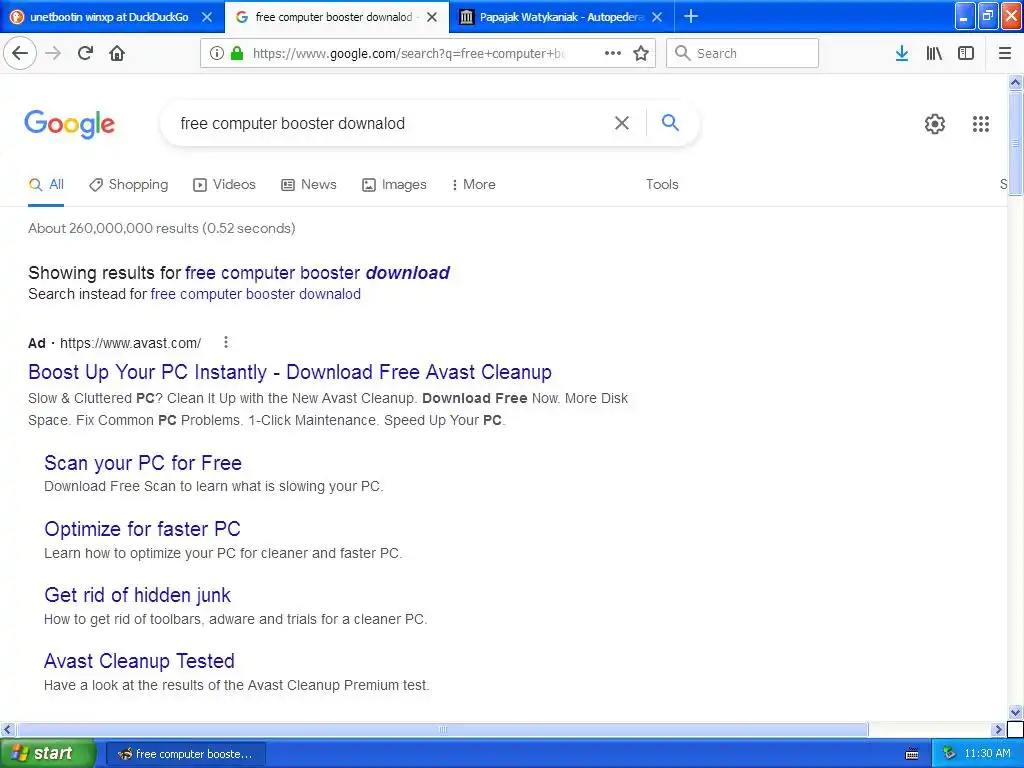Select the Firefox taskbar button 'free computer booste...'
The image size is (1024, 768).
(185, 754)
